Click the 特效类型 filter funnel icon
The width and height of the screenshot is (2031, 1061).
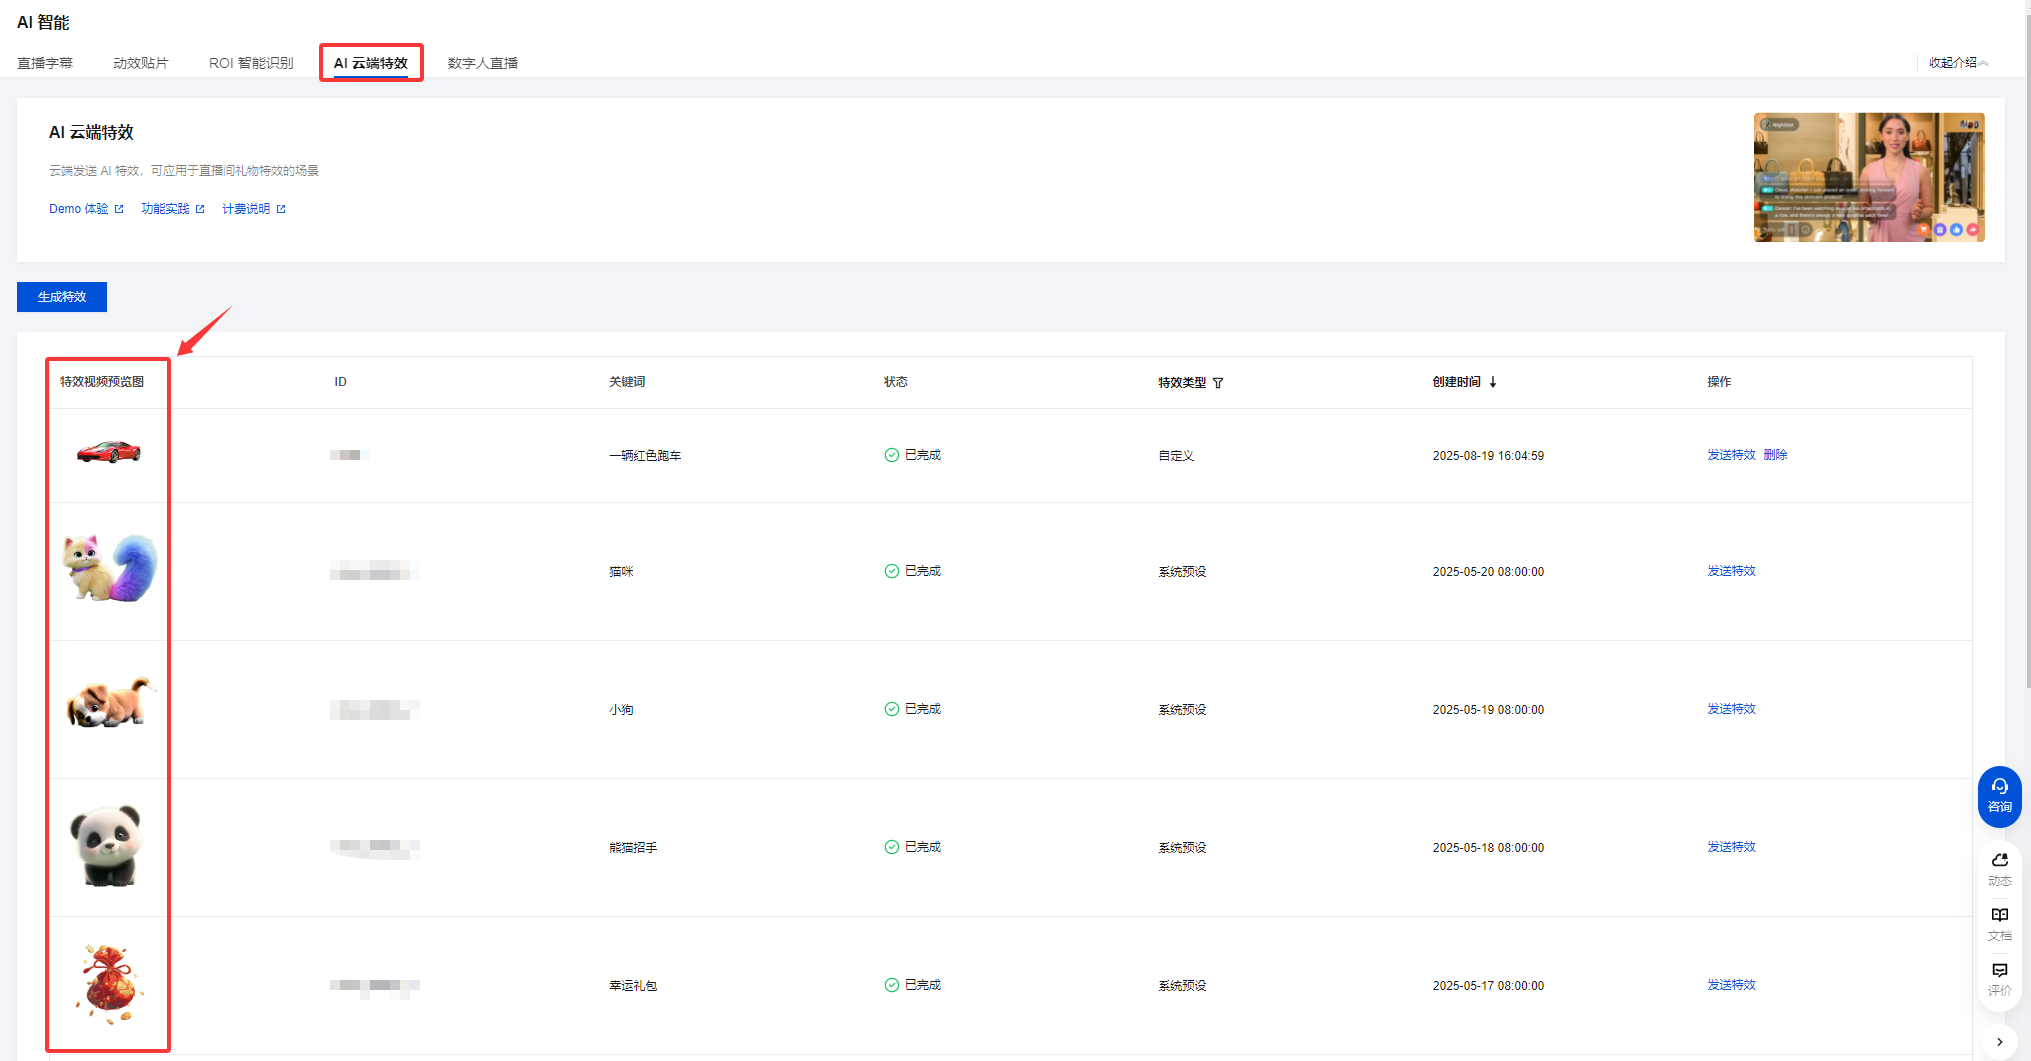1218,383
